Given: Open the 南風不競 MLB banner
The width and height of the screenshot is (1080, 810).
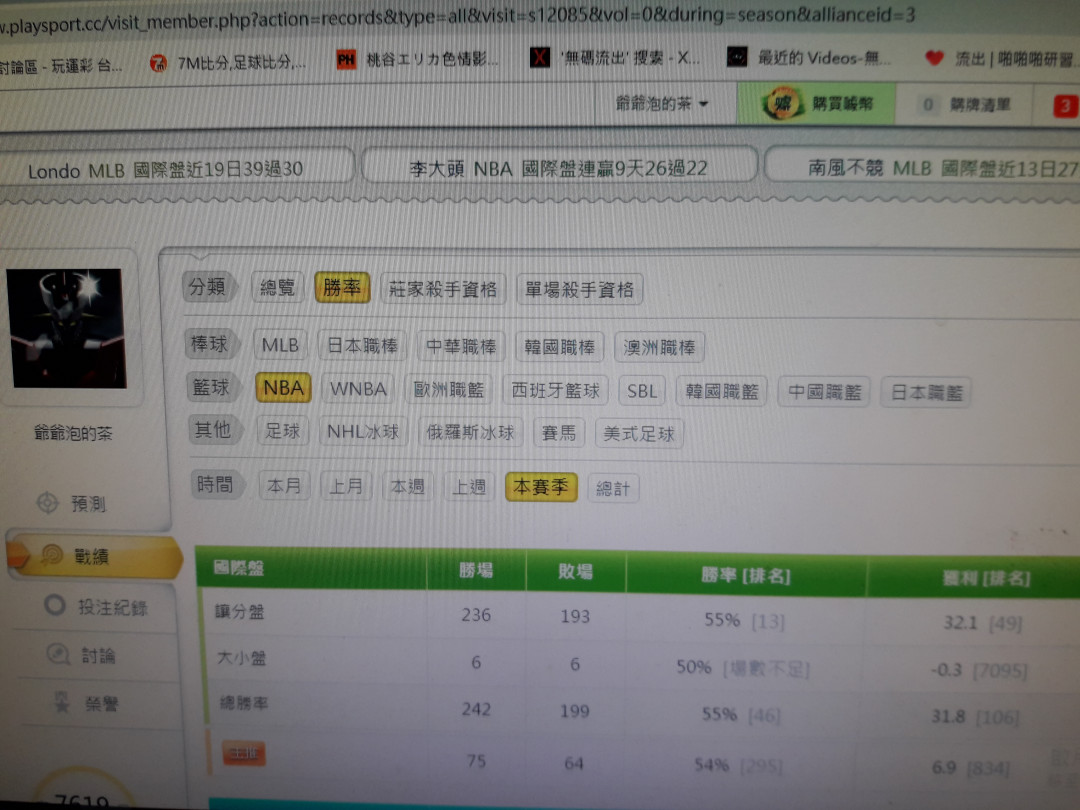Looking at the screenshot, I should [923, 167].
